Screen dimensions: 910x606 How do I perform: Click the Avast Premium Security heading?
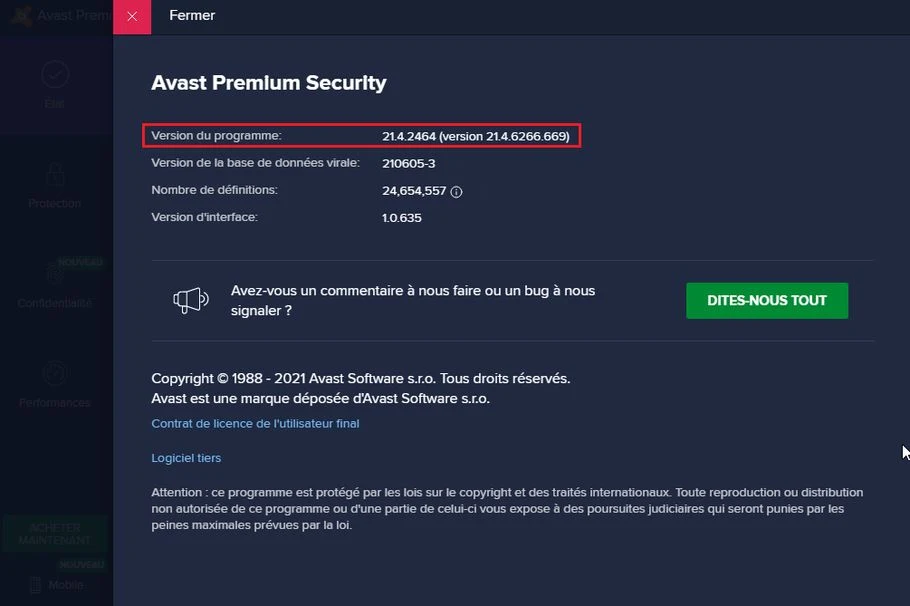pyautogui.click(x=268, y=83)
